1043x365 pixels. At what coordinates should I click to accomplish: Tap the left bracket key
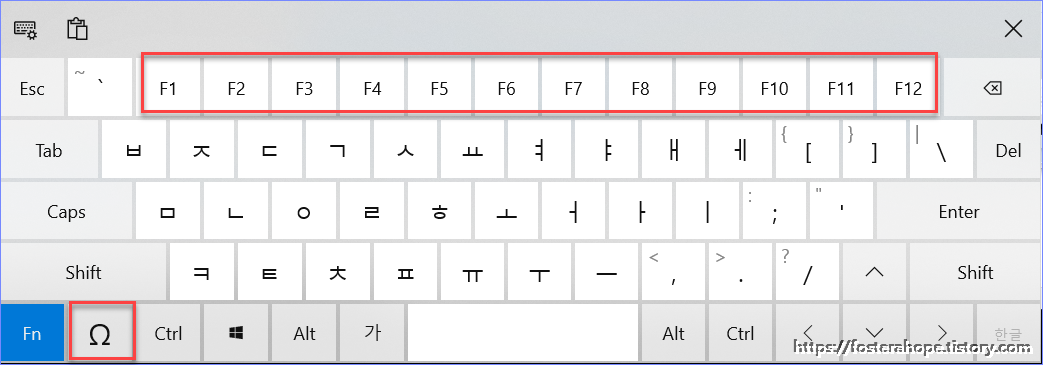coord(808,151)
